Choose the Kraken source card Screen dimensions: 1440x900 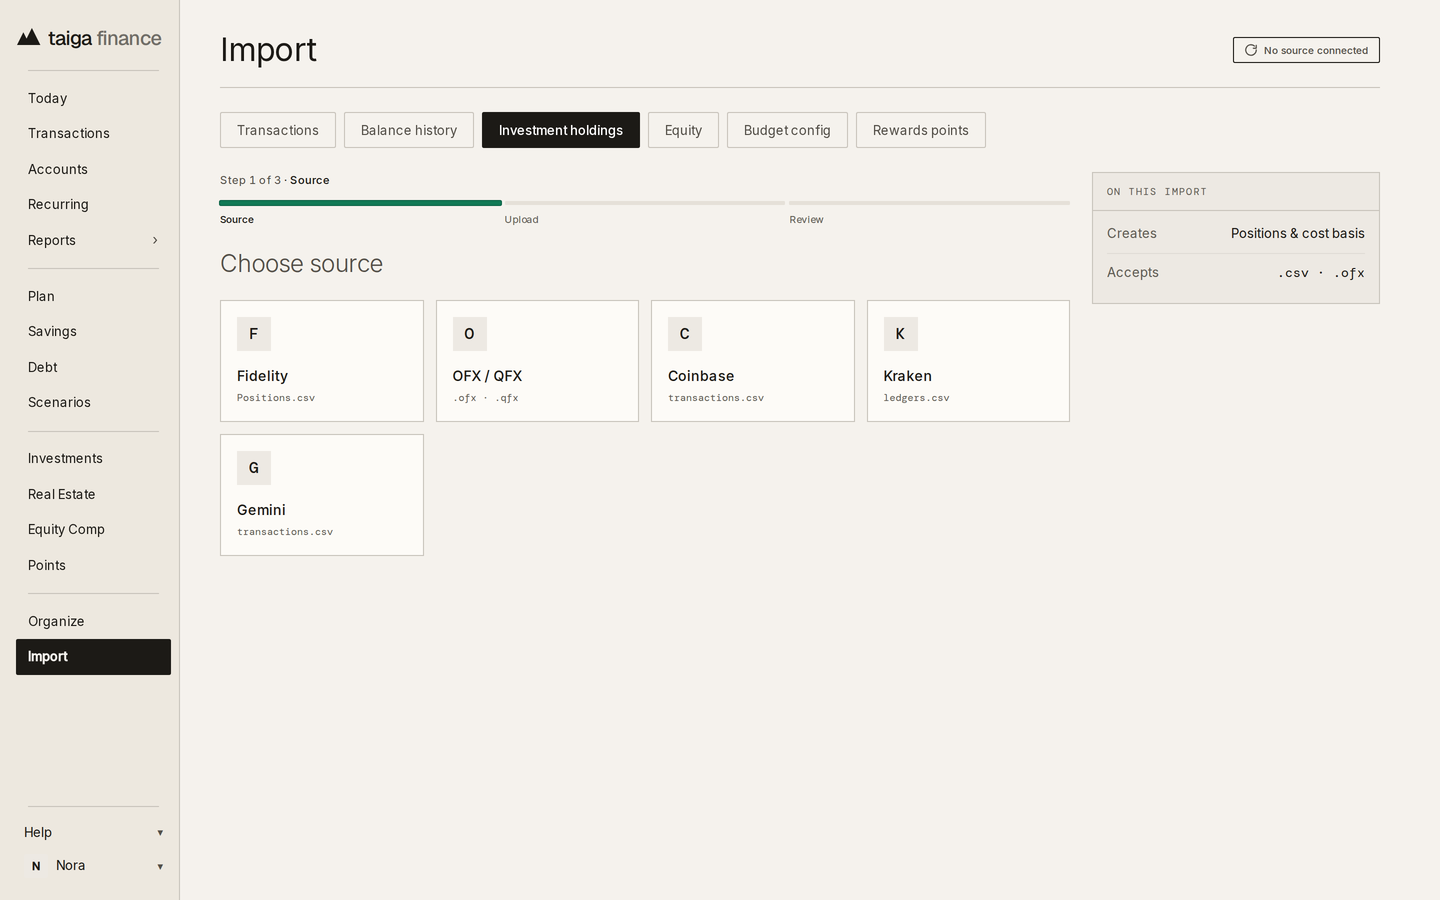coord(968,361)
